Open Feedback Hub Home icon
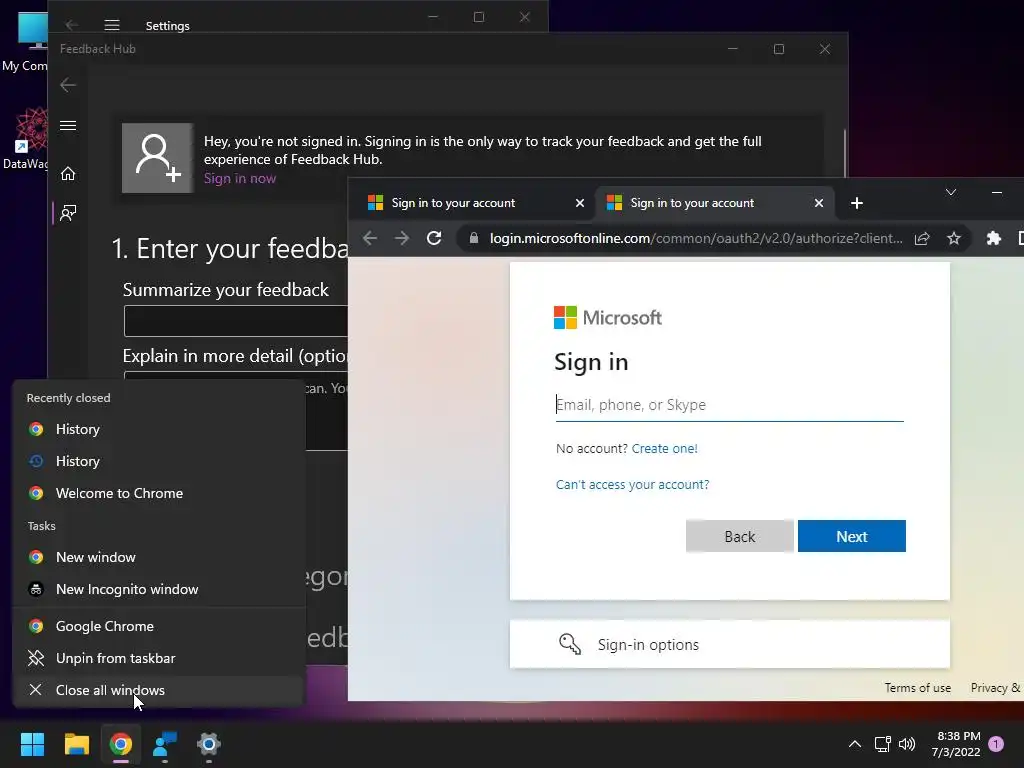This screenshot has height=768, width=1024. (x=68, y=174)
